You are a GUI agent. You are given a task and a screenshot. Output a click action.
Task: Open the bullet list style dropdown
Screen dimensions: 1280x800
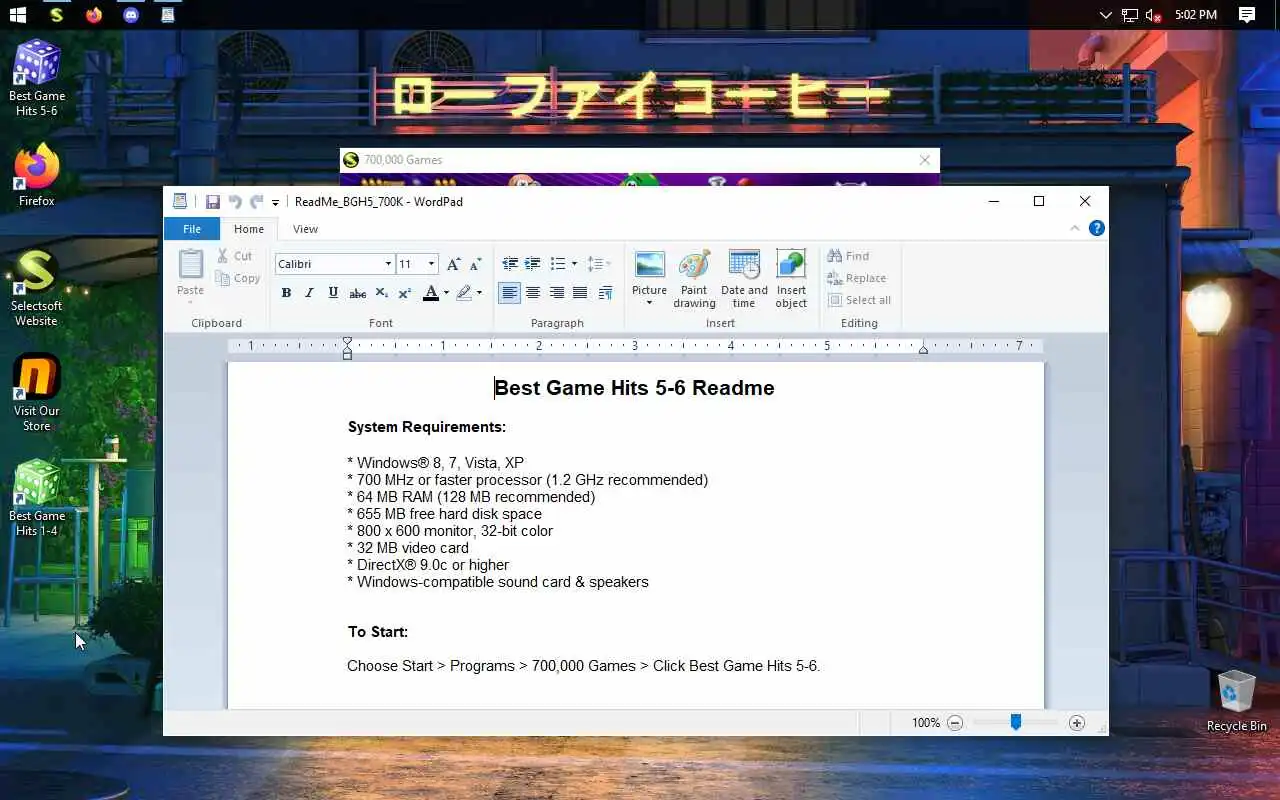pos(574,264)
